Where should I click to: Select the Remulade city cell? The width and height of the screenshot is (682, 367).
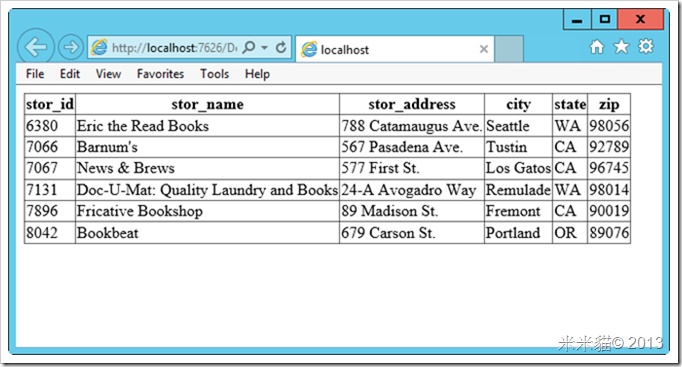click(x=518, y=190)
